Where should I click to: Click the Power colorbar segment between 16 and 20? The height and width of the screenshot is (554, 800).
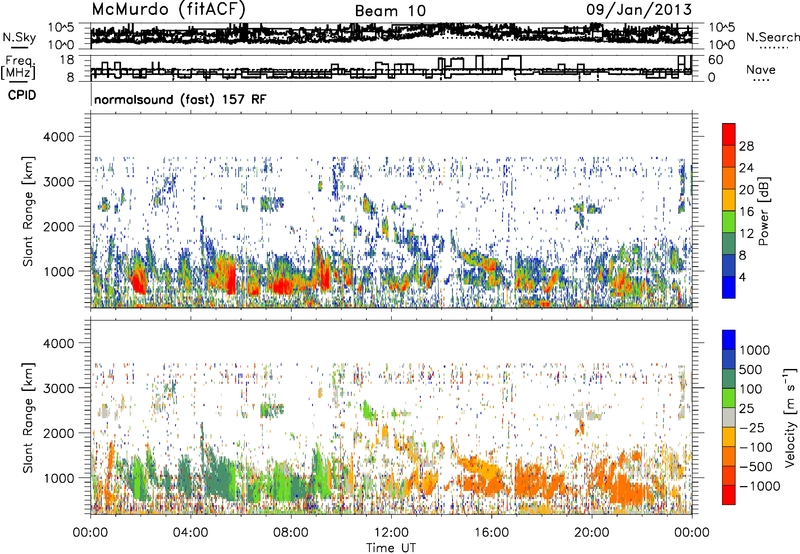pyautogui.click(x=729, y=200)
